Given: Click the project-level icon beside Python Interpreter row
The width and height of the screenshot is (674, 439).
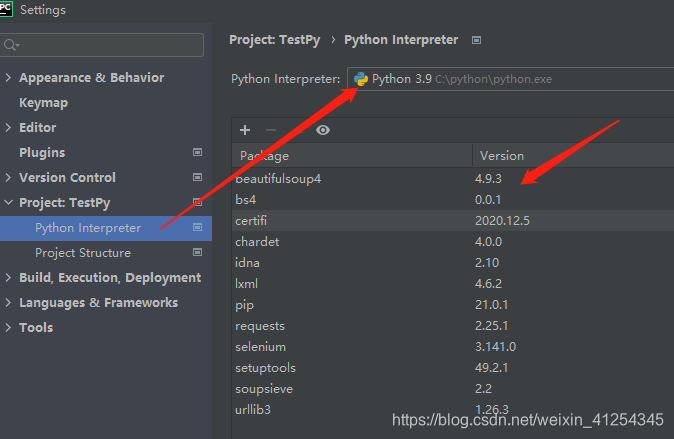Looking at the screenshot, I should (x=197, y=227).
